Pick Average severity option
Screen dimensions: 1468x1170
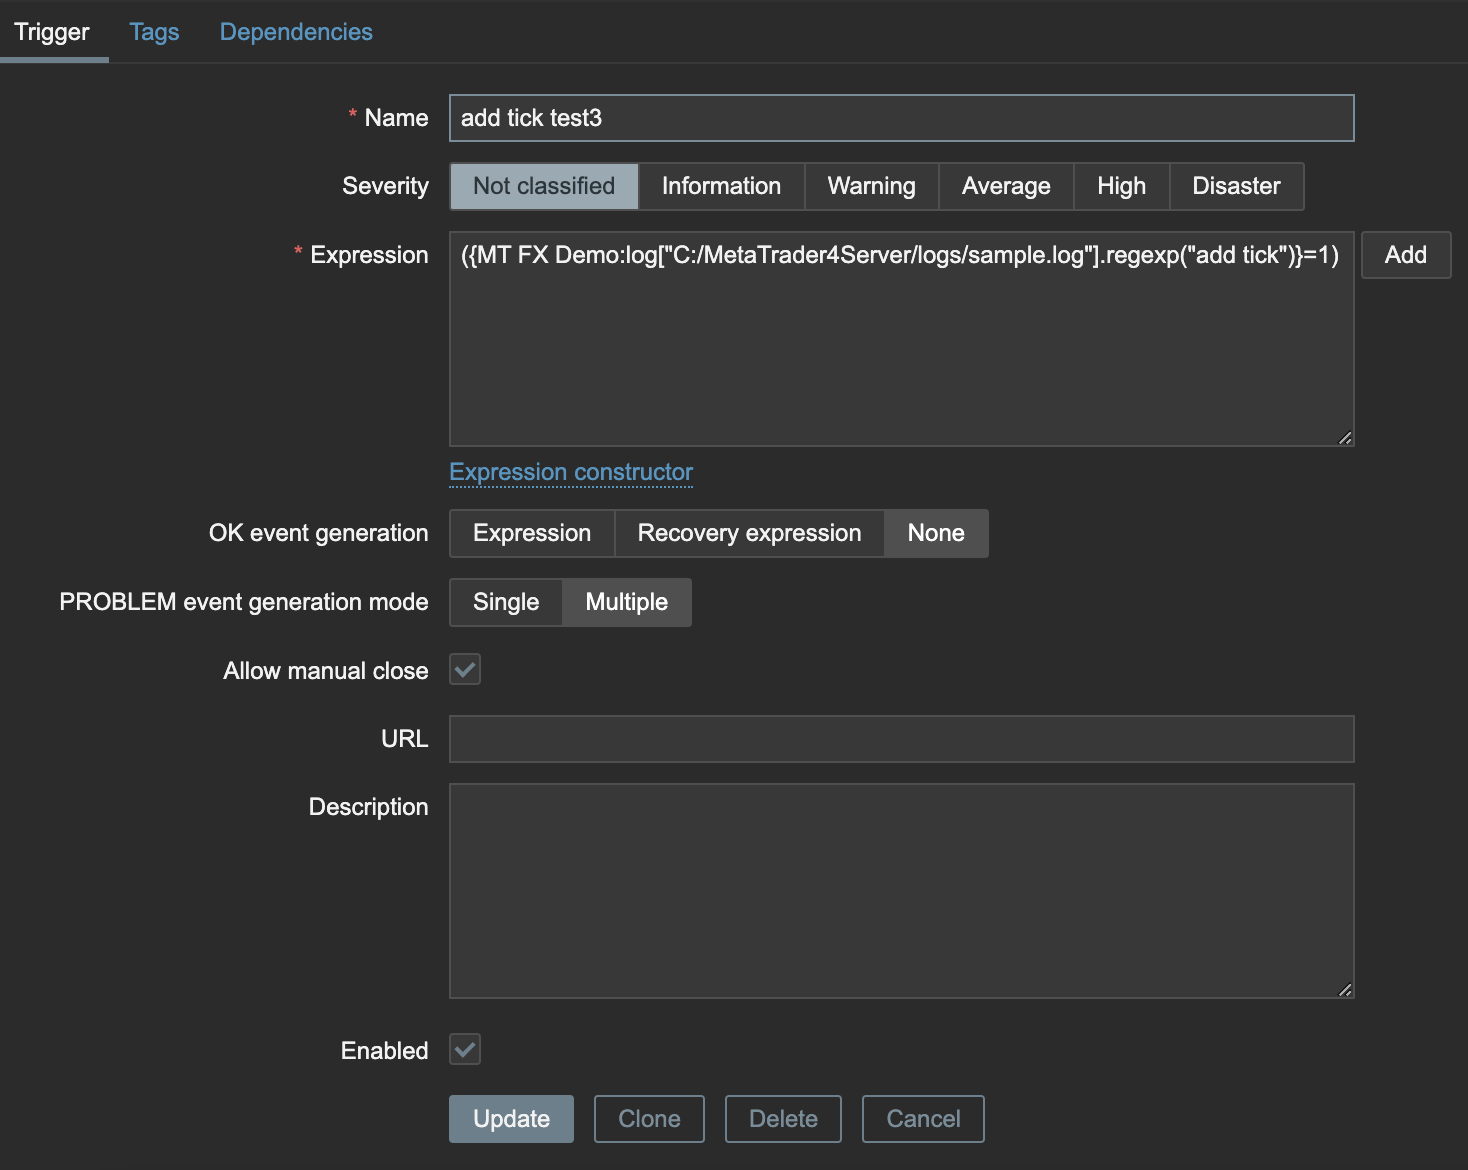pyautogui.click(x=1005, y=186)
